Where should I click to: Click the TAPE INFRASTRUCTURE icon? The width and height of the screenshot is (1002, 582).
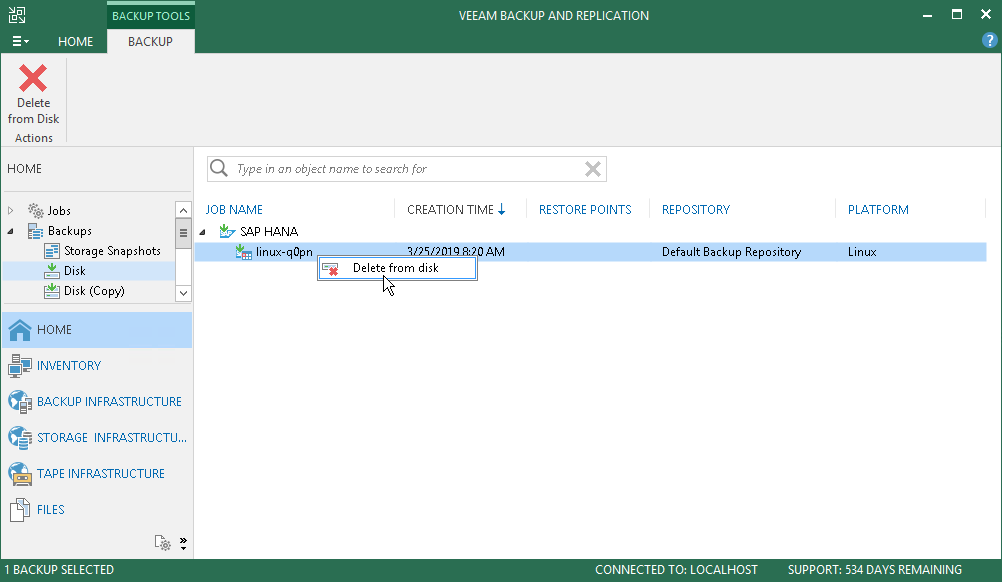tap(20, 473)
